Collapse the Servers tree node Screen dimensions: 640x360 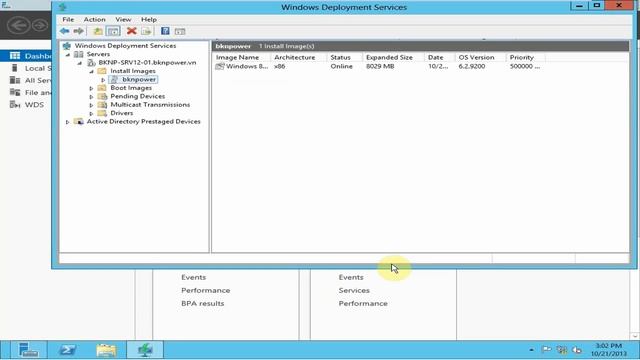68,54
